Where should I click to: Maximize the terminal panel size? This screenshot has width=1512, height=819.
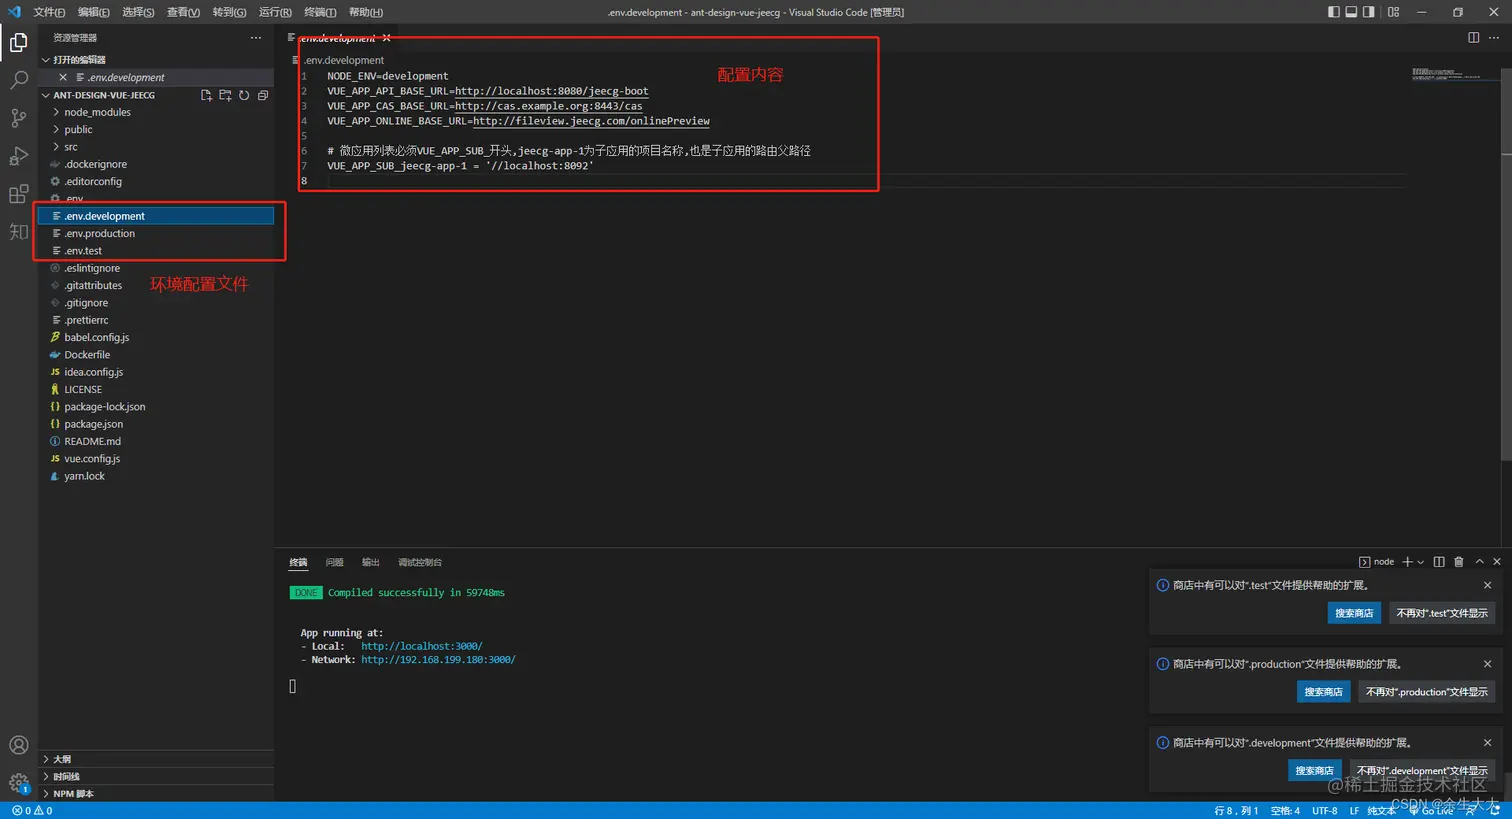tap(1479, 562)
